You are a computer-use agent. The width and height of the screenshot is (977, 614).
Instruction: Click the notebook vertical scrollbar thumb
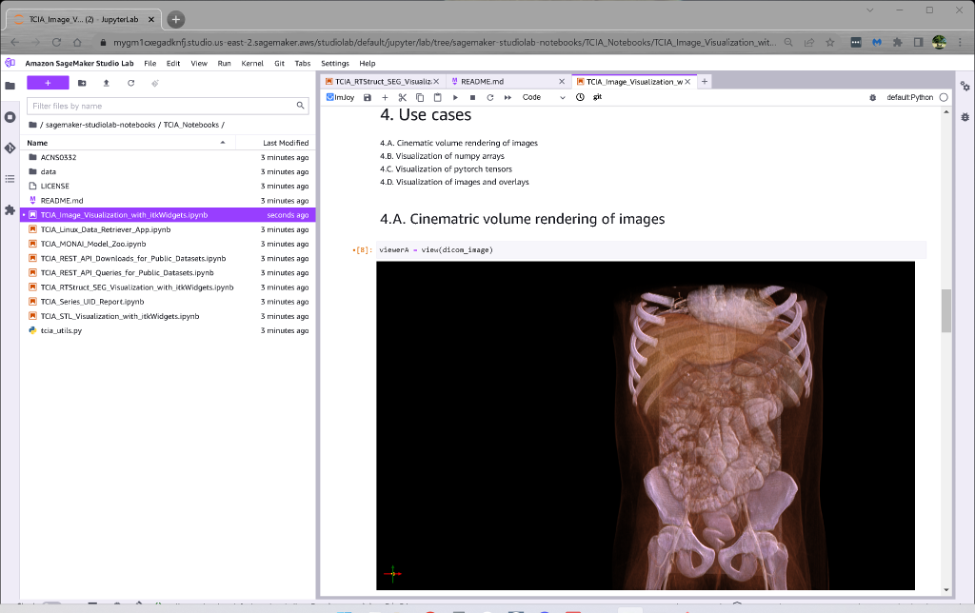(x=946, y=311)
